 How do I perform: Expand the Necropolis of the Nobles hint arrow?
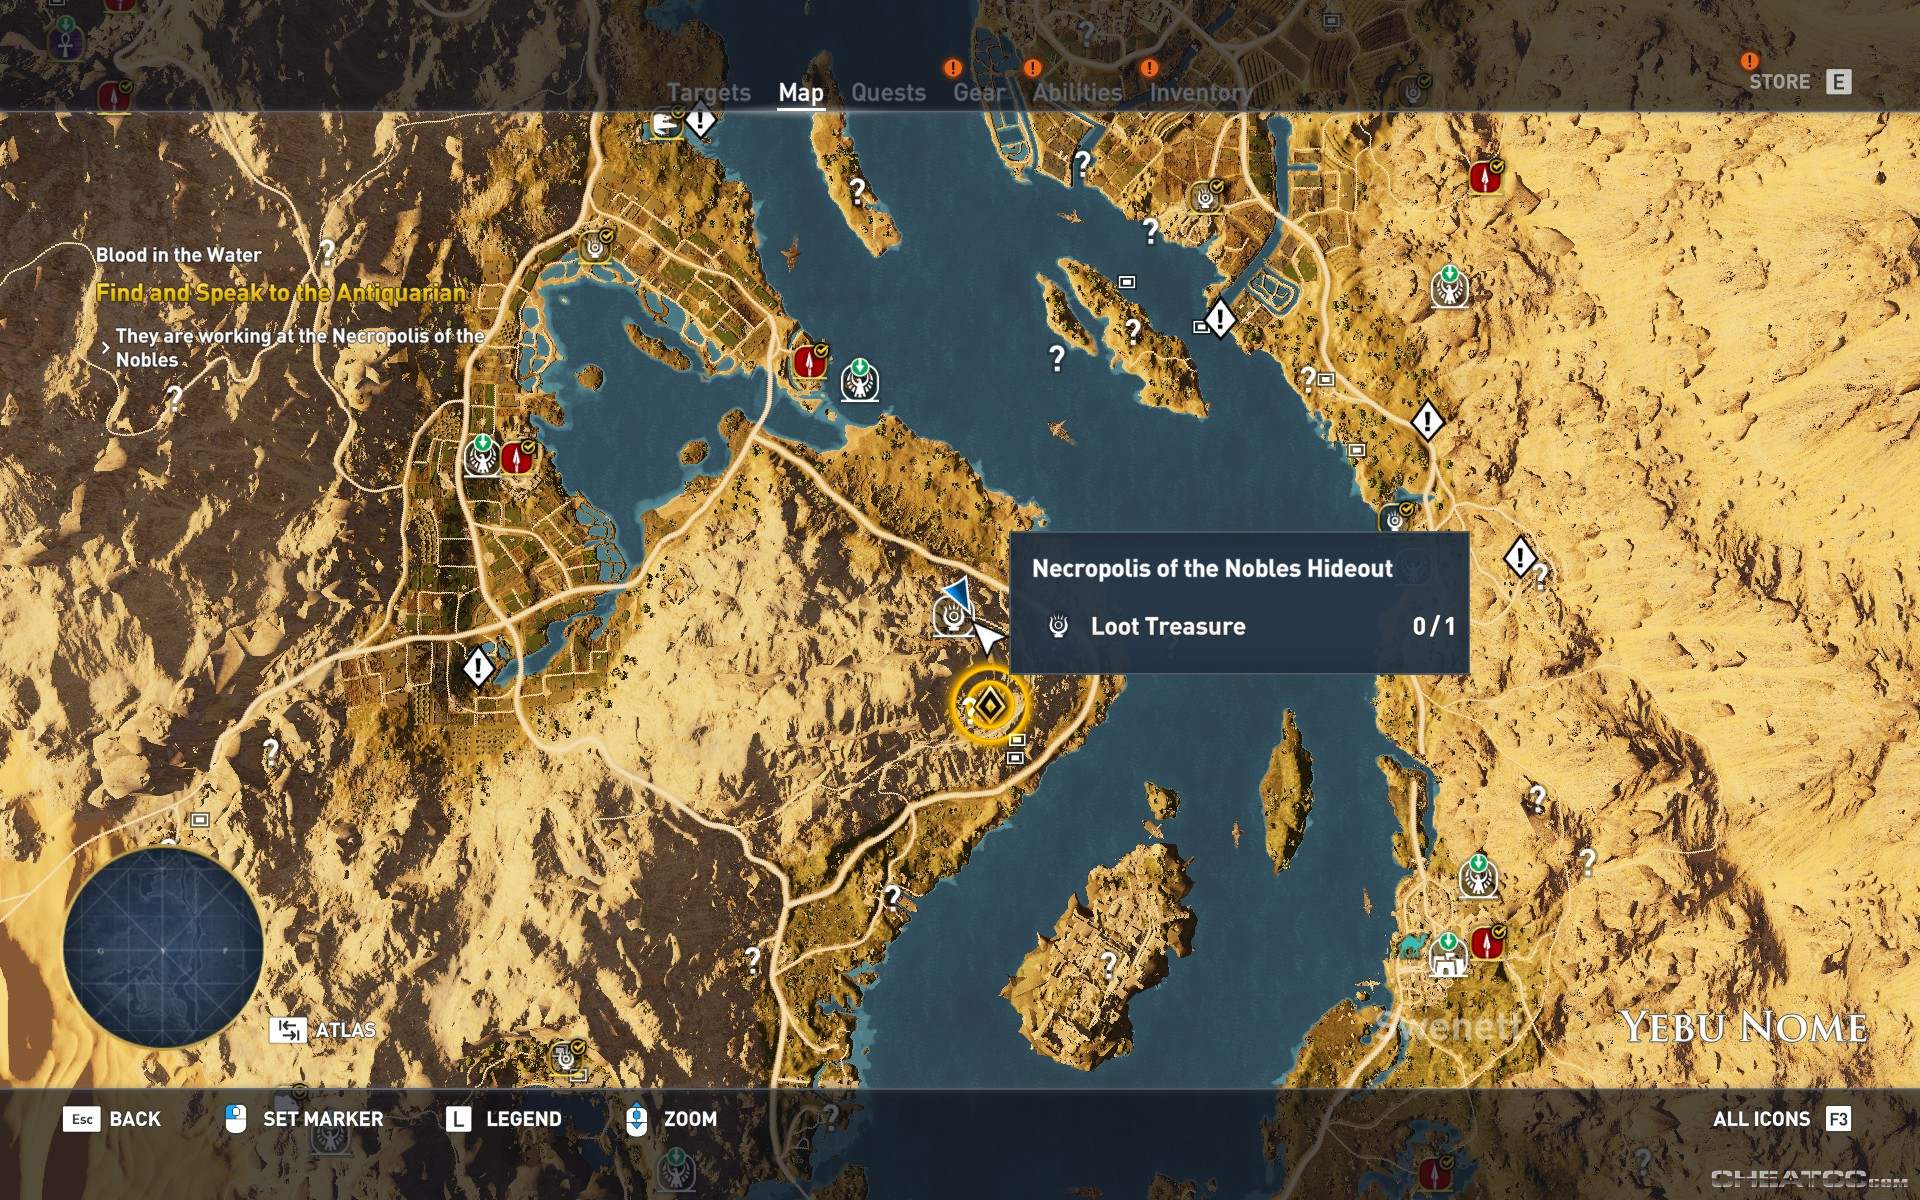click(x=105, y=348)
